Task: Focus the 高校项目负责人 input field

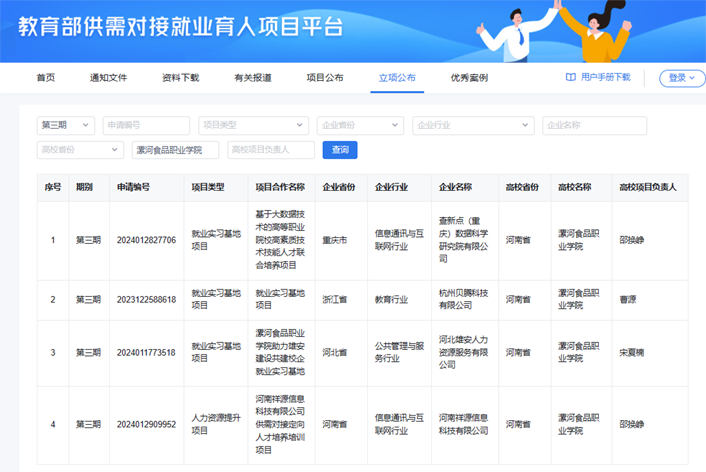Action: pyautogui.click(x=270, y=150)
